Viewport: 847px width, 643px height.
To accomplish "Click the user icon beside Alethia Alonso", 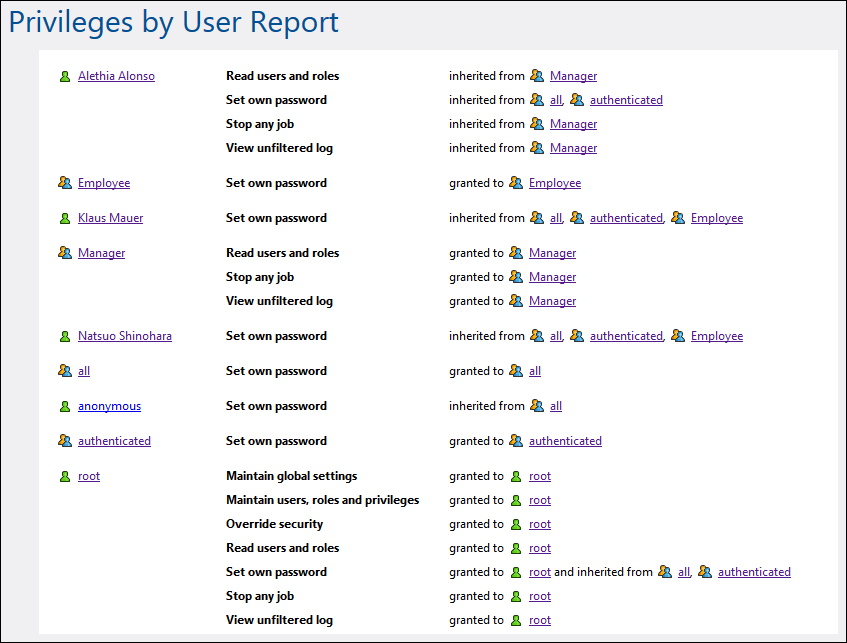I will pyautogui.click(x=65, y=75).
